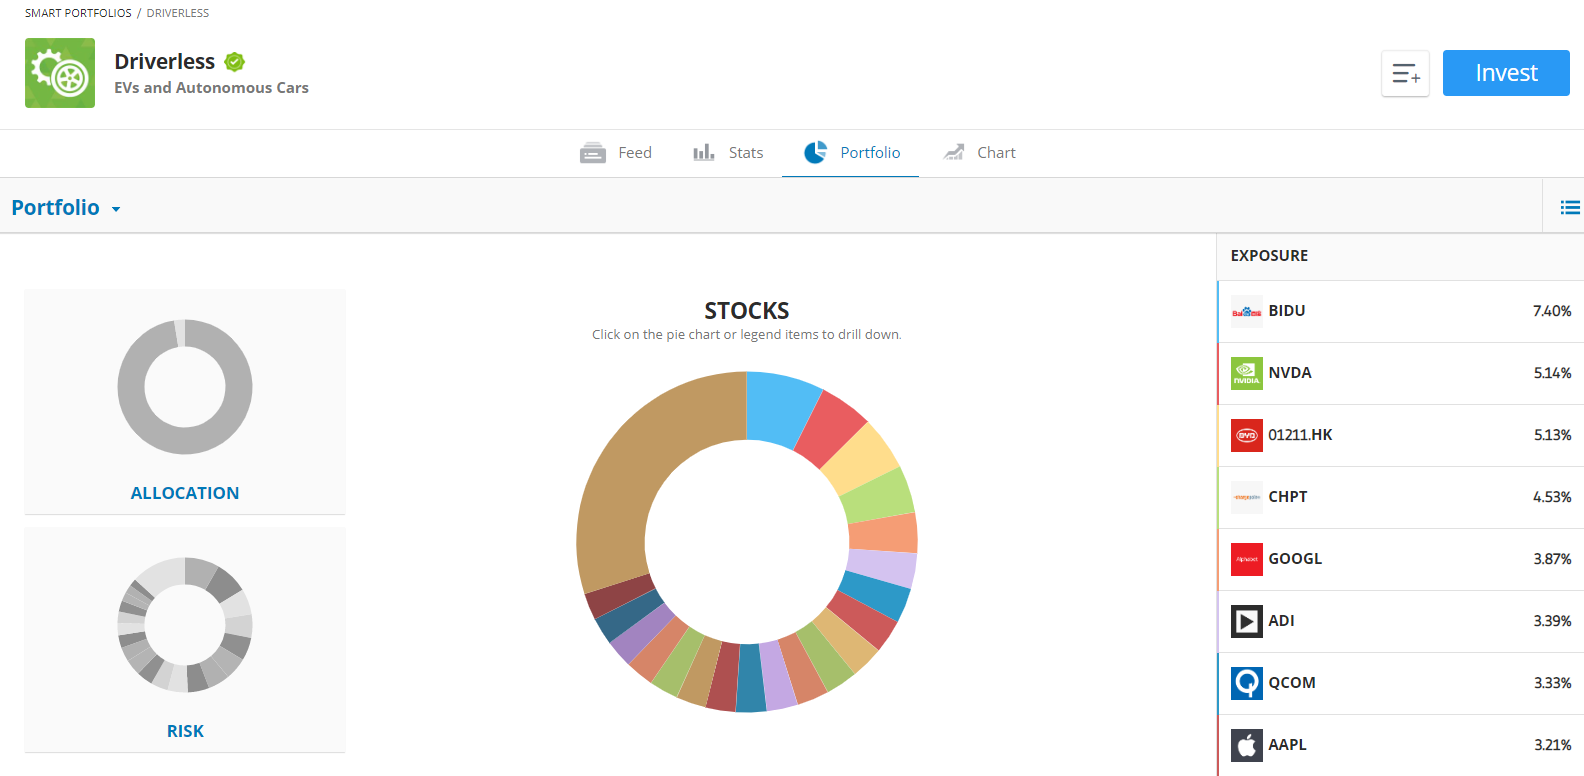Select the GOOGL ticker text

point(1295,559)
